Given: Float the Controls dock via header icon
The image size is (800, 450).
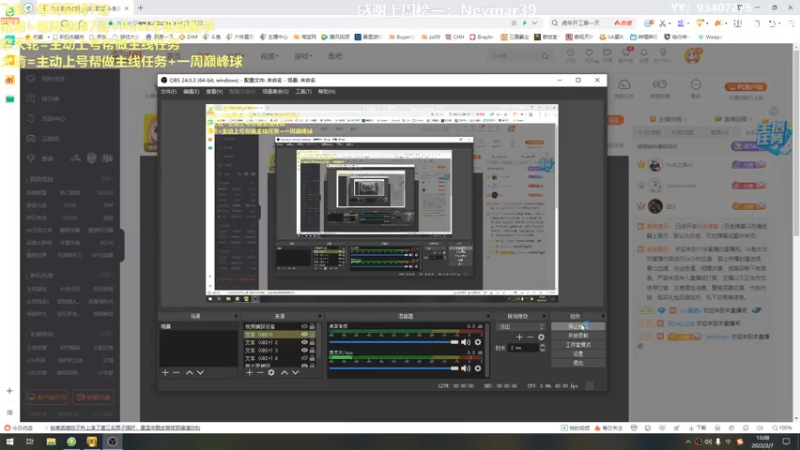Looking at the screenshot, I should coord(603,316).
